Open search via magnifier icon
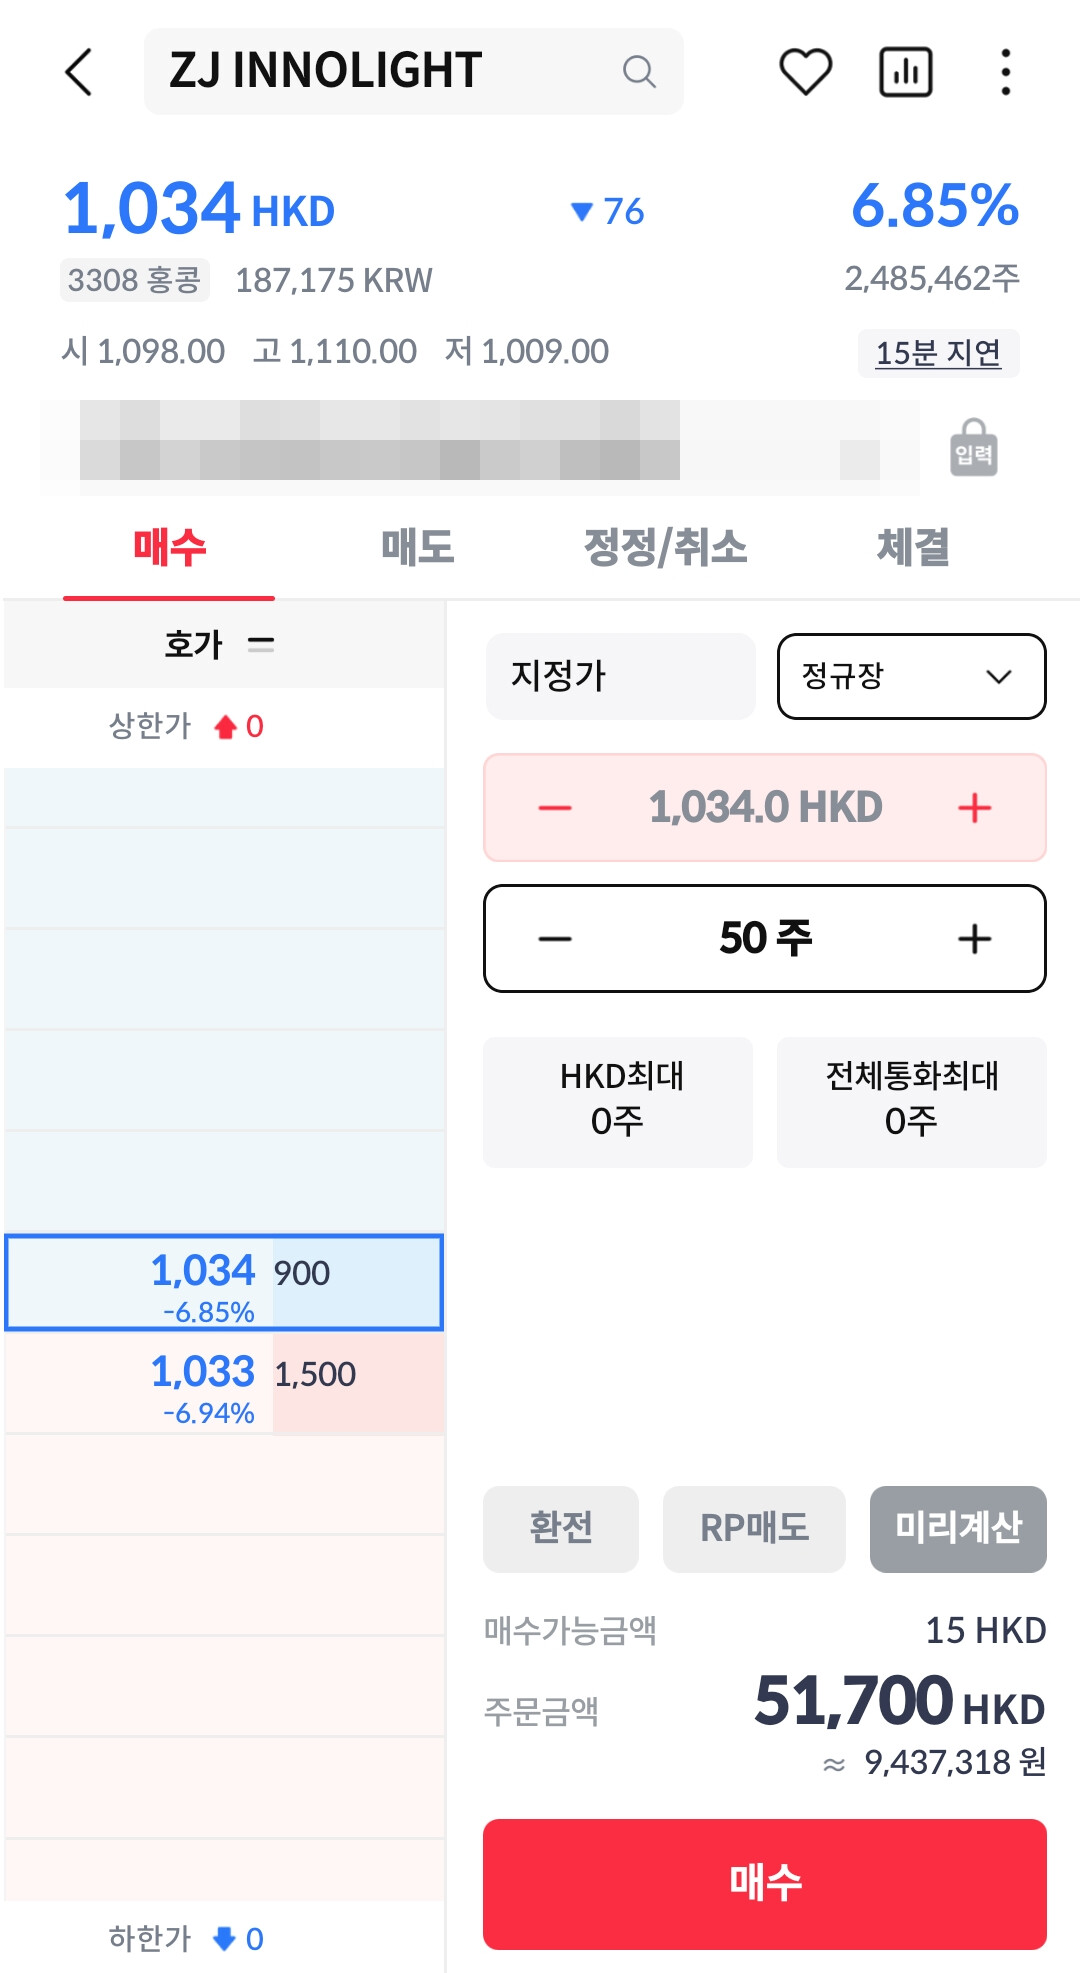Screen dimensions: 1080x1973 [639, 72]
